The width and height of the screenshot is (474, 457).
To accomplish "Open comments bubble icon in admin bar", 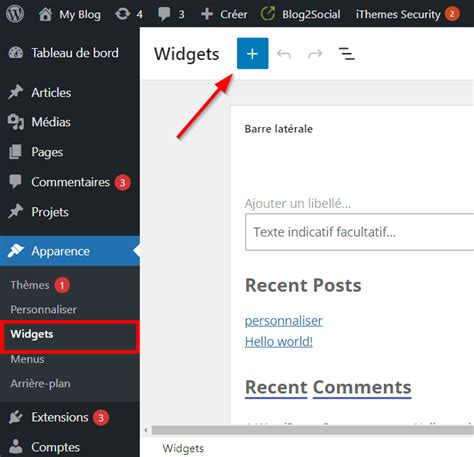I will click(164, 14).
